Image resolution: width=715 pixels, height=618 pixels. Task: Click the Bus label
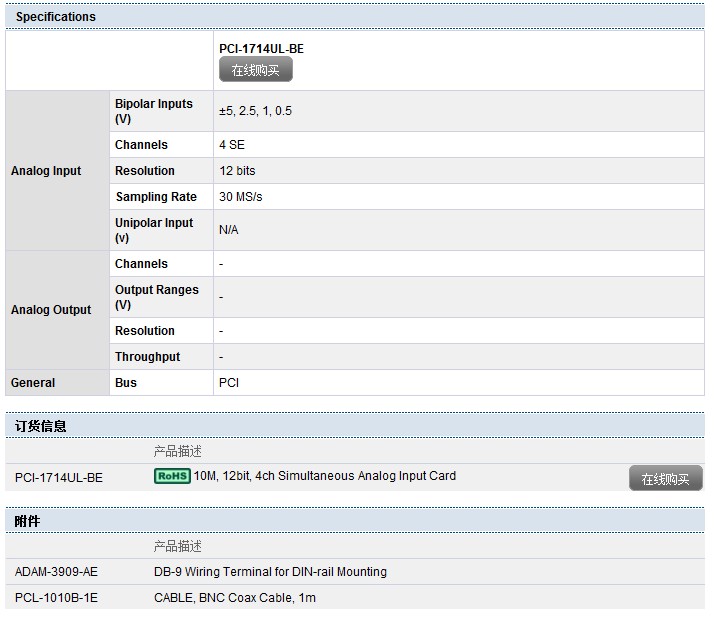click(126, 383)
